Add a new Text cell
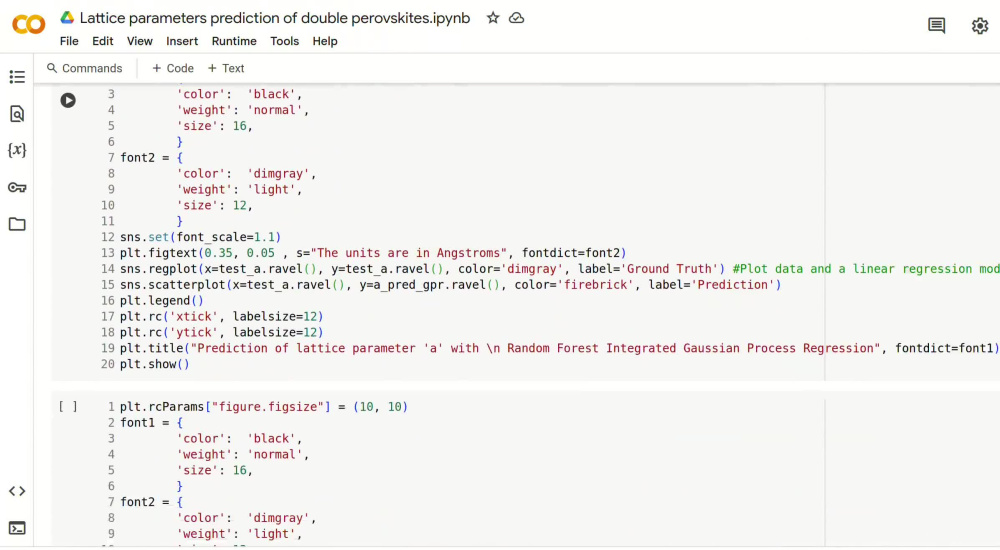The width and height of the screenshot is (1000, 550). click(x=226, y=68)
